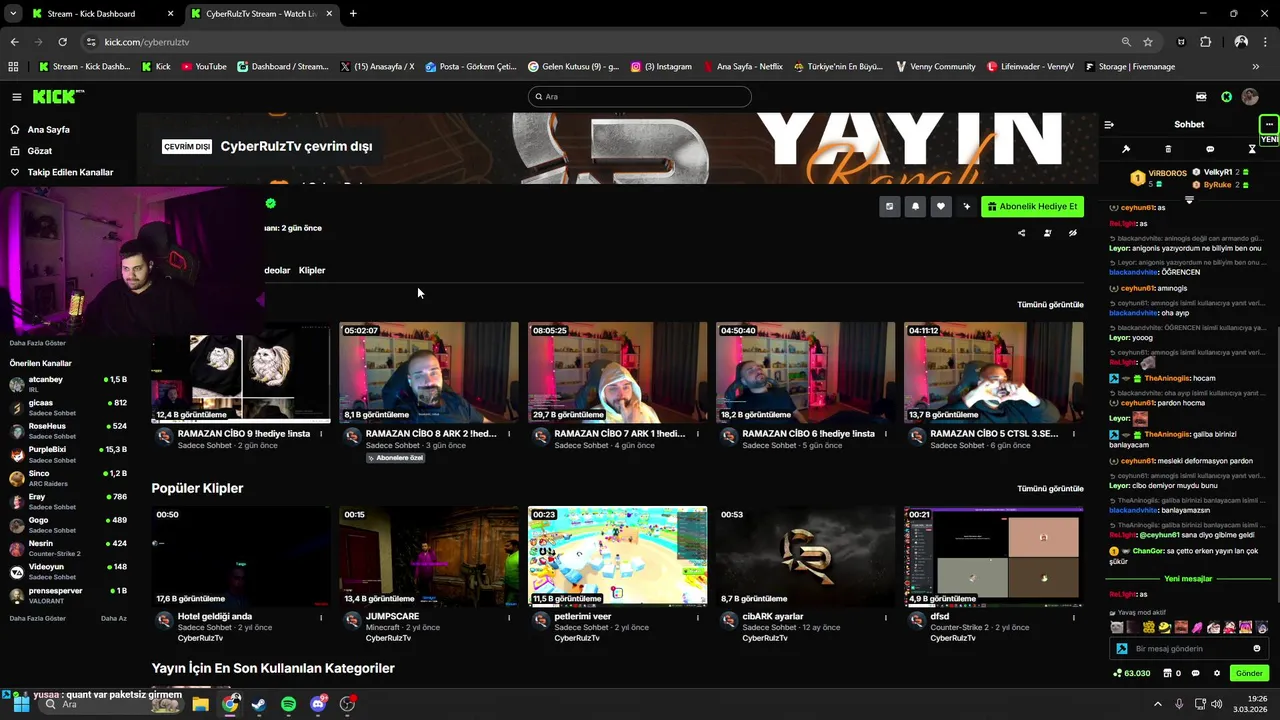Open Takip Edilen Kanallar section
The image size is (1280, 720).
click(62, 172)
